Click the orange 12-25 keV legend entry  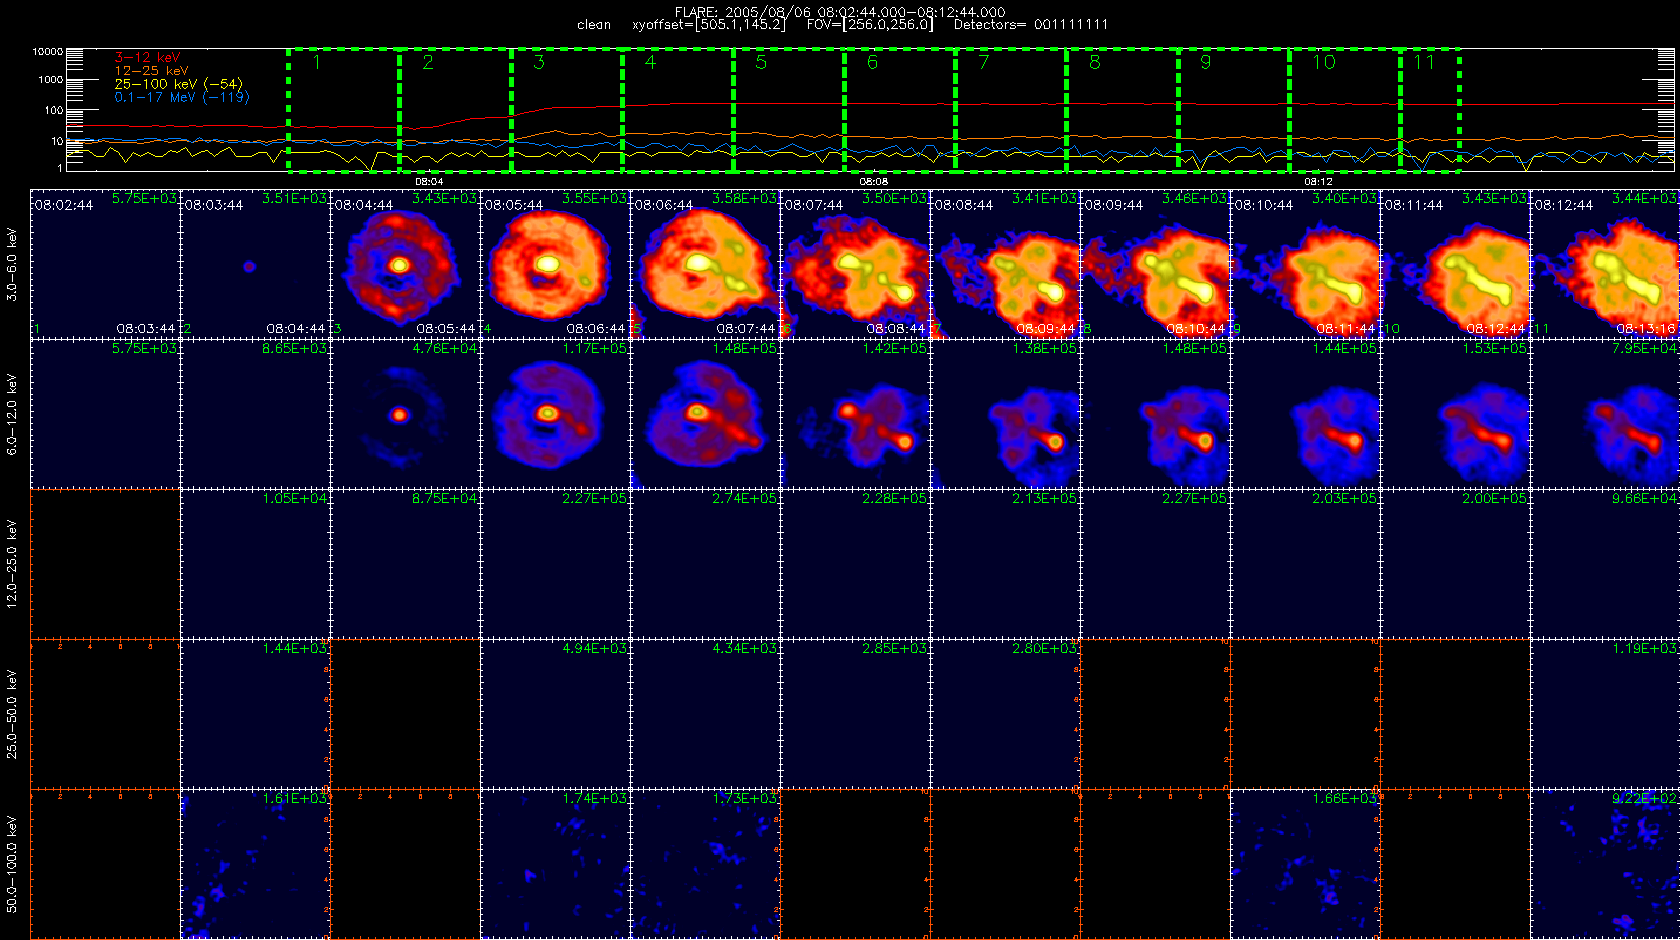coord(151,71)
